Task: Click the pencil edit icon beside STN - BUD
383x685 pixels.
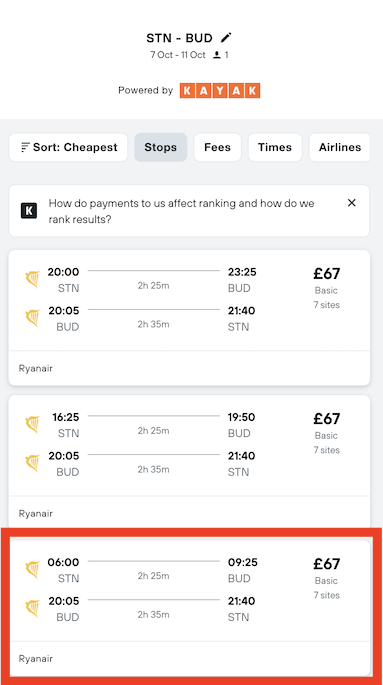Action: coord(226,38)
